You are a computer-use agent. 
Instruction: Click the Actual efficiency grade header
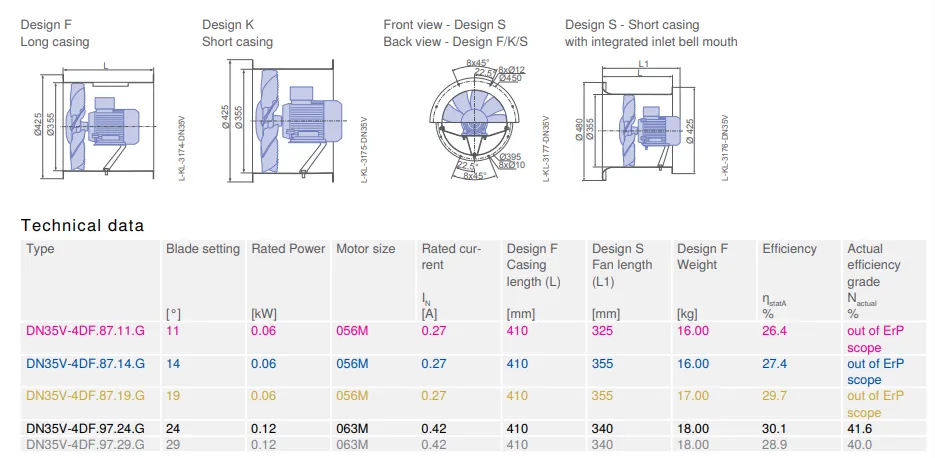point(874,265)
